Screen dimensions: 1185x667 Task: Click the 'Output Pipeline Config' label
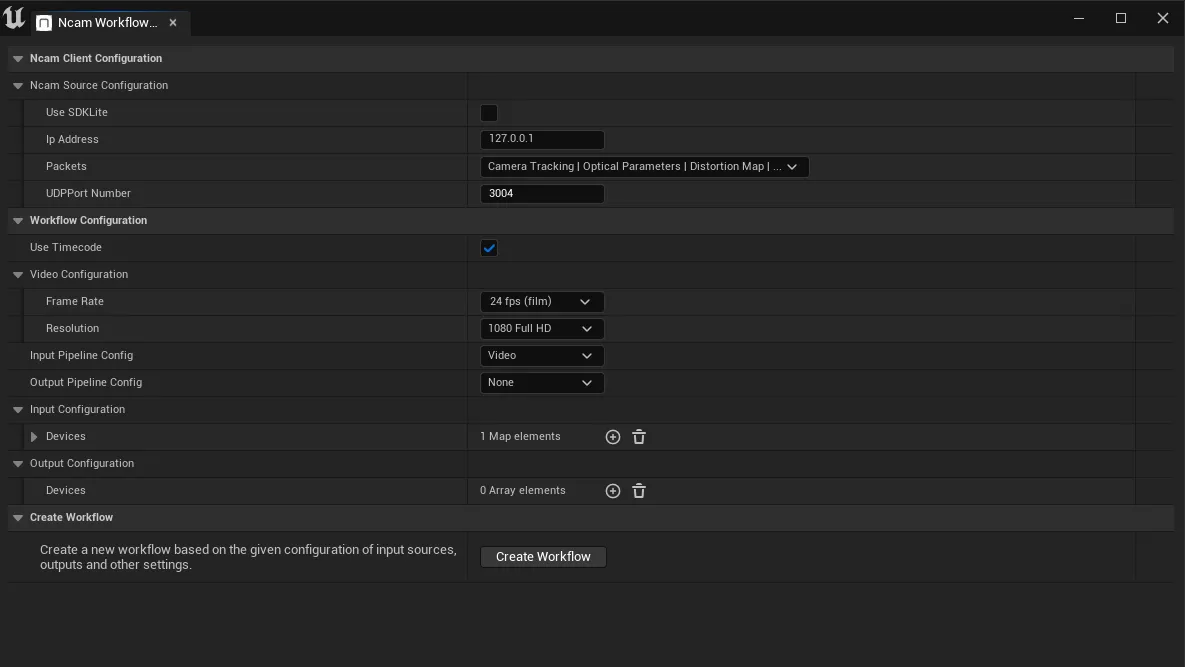pyautogui.click(x=85, y=382)
